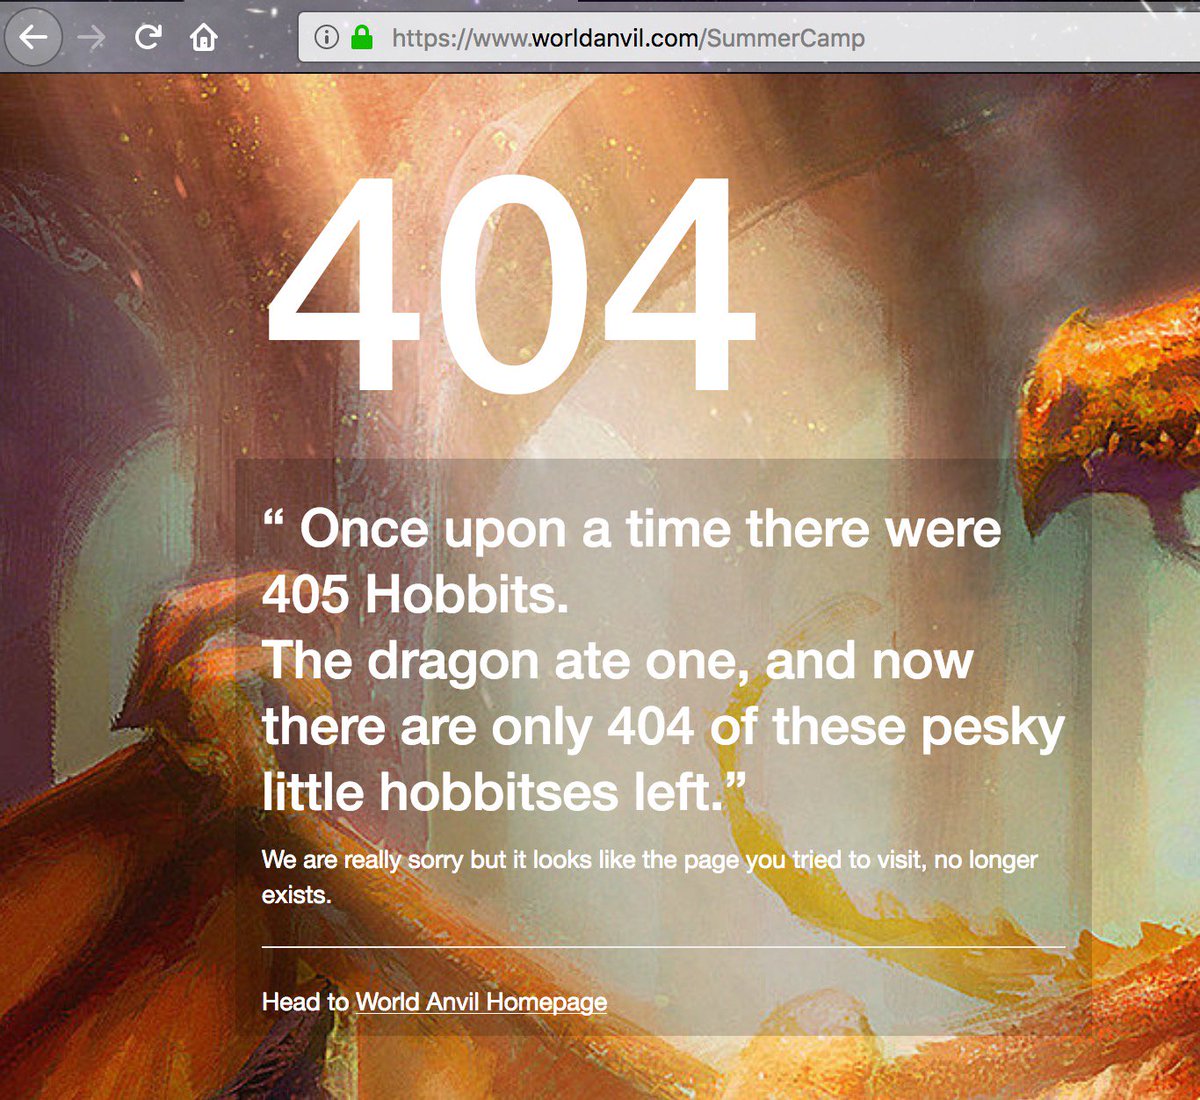Screen dimensions: 1200x1100
Task: Click the line "little hobbitses left."
Action: [503, 792]
